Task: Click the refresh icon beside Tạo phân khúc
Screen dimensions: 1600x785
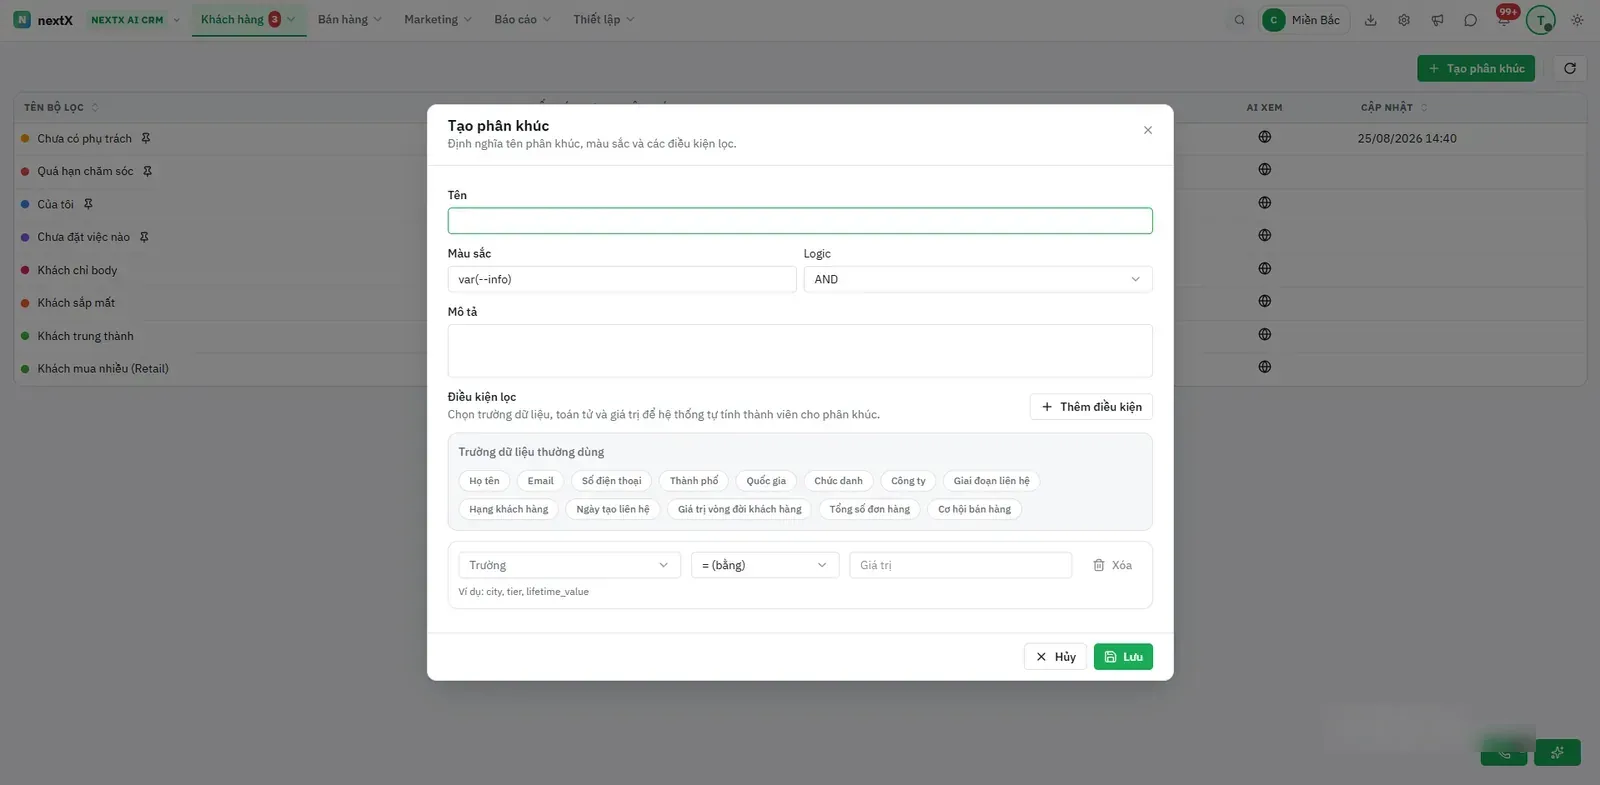Action: 1570,68
